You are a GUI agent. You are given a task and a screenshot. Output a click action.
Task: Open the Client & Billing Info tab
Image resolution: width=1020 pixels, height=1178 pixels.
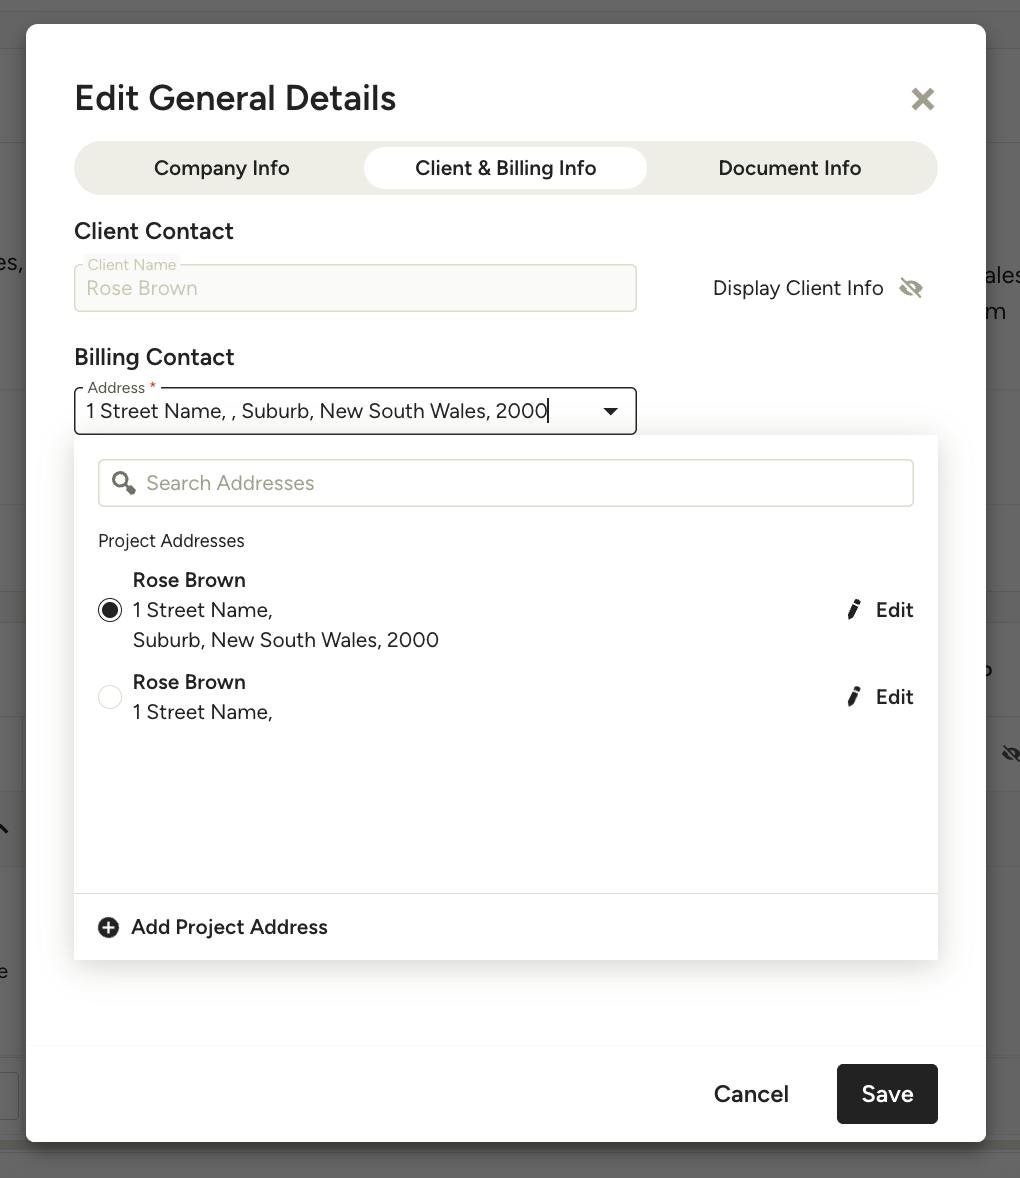(x=505, y=168)
